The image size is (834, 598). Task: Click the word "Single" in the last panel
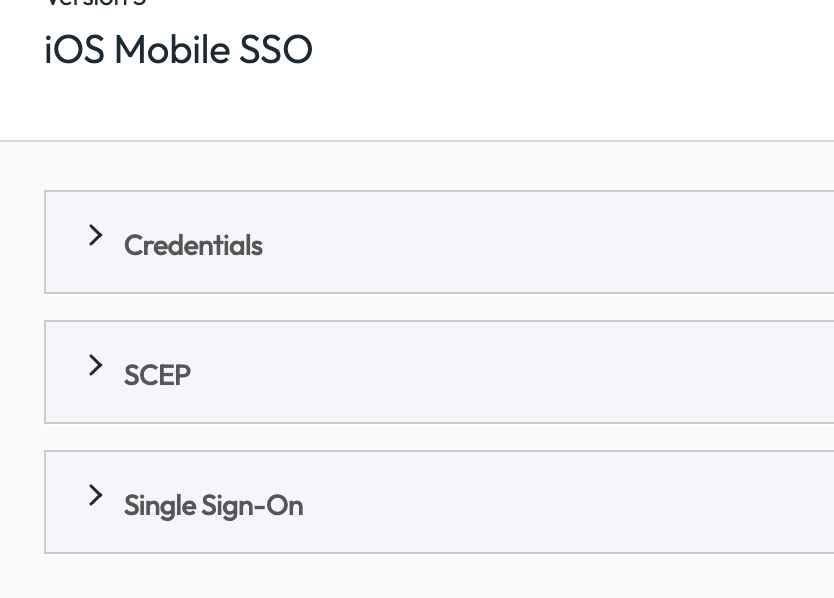click(159, 505)
